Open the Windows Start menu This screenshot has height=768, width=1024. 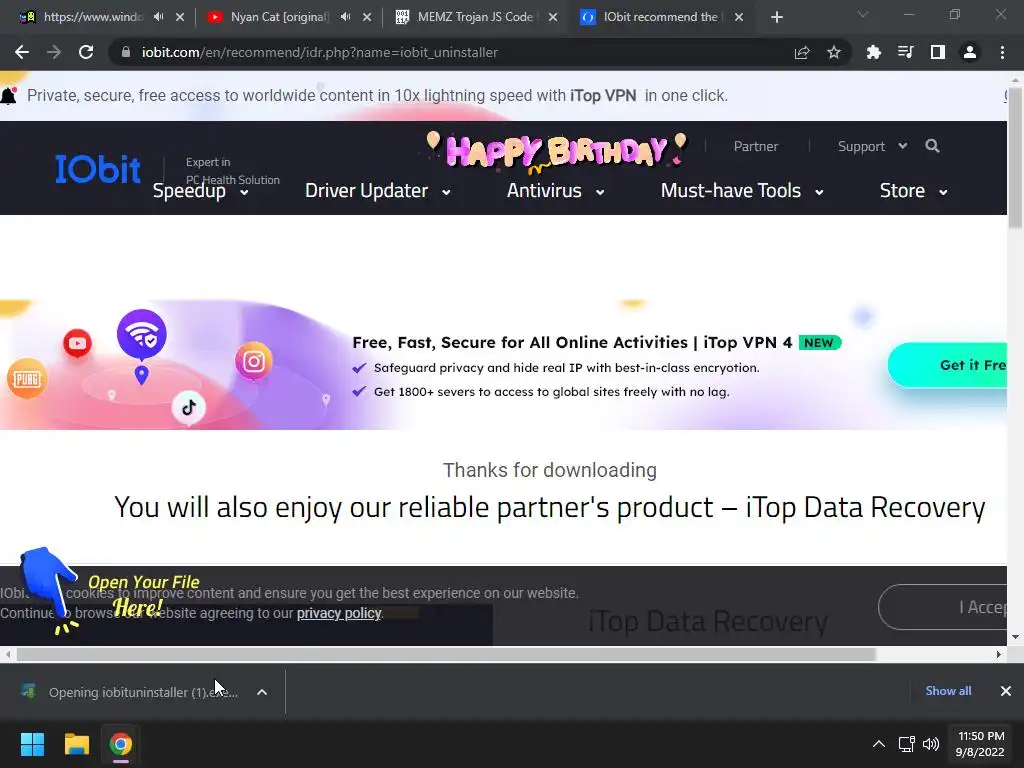32,744
